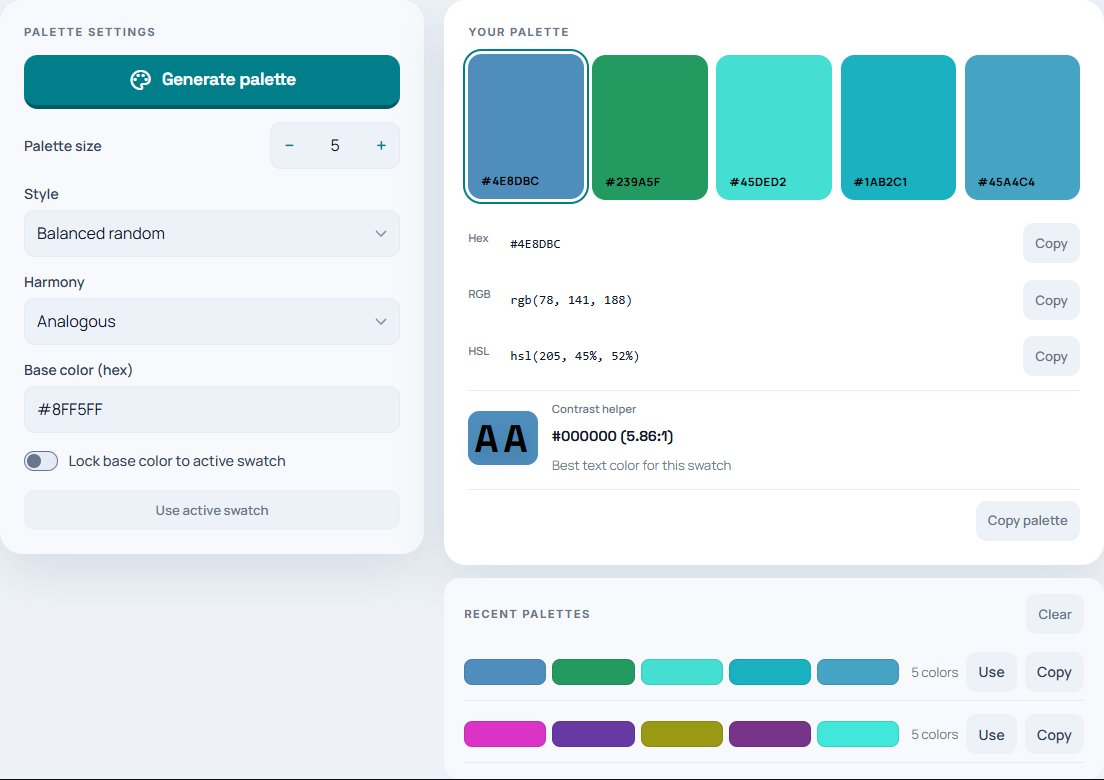Use the second recent magenta palette
This screenshot has height=780, width=1104.
pos(991,735)
